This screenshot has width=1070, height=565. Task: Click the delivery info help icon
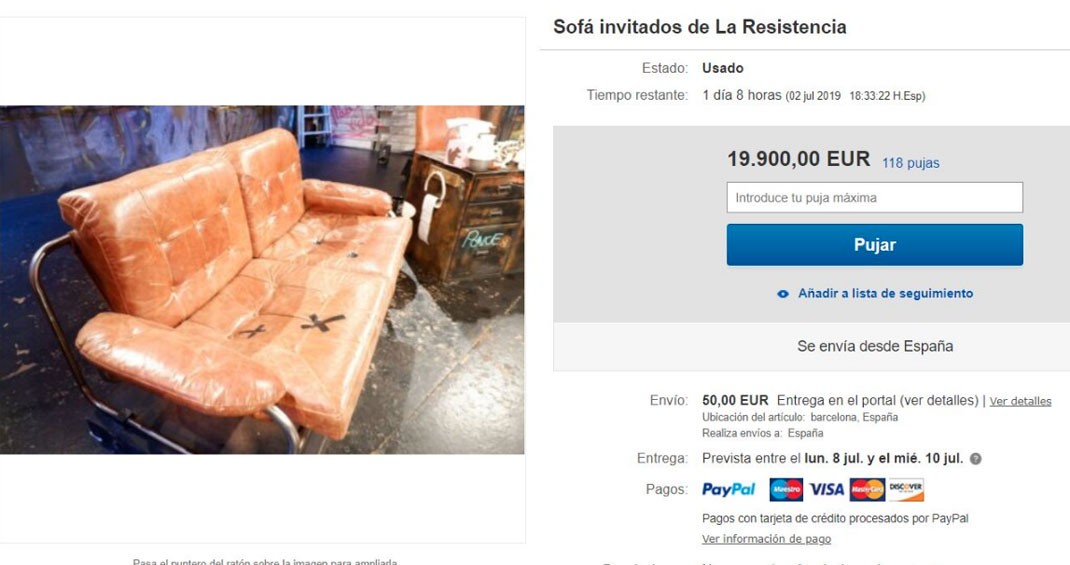[976, 459]
